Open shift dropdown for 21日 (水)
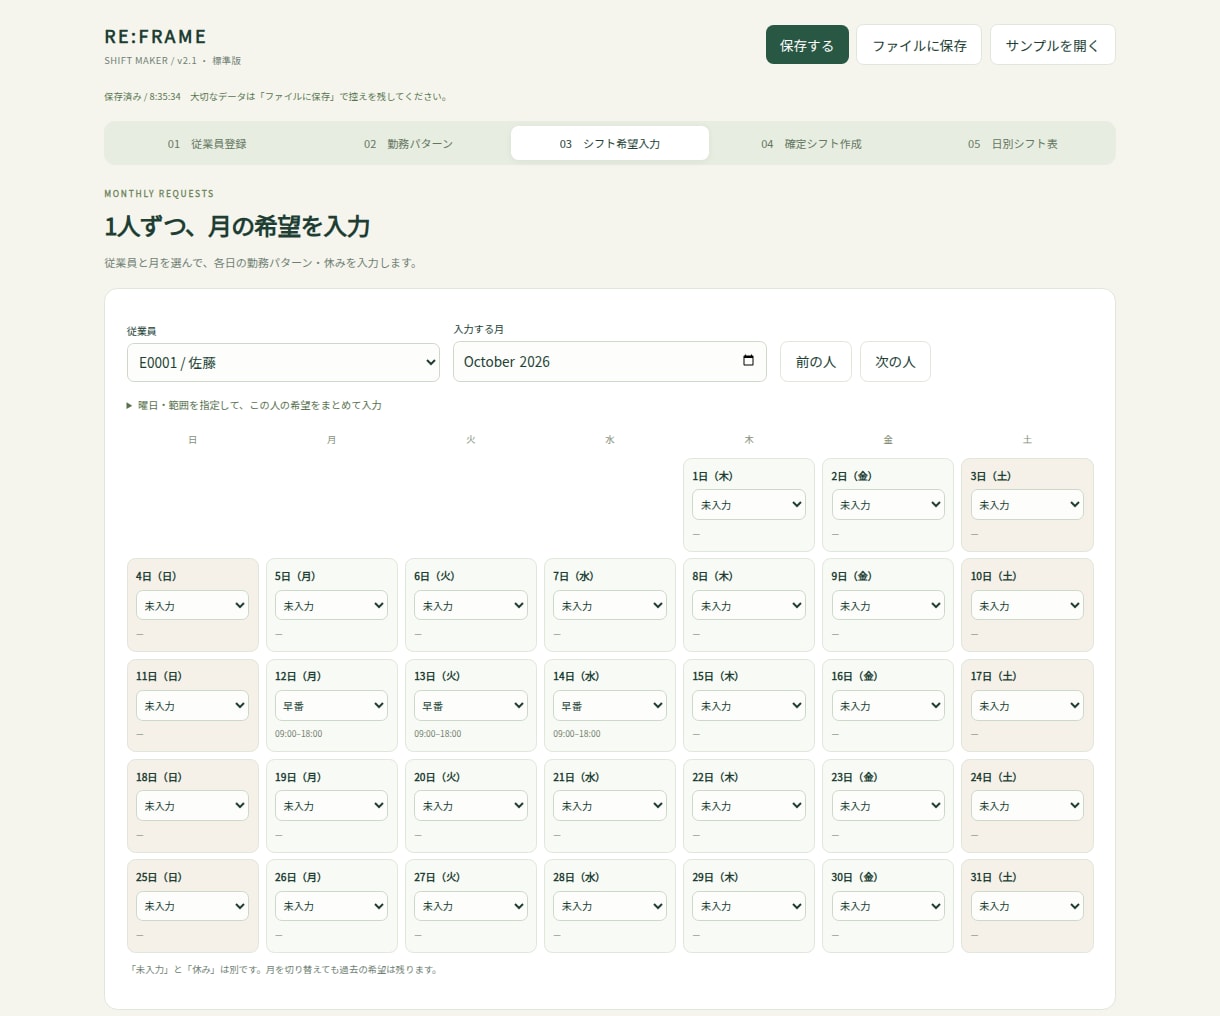This screenshot has width=1220, height=1016. 609,806
